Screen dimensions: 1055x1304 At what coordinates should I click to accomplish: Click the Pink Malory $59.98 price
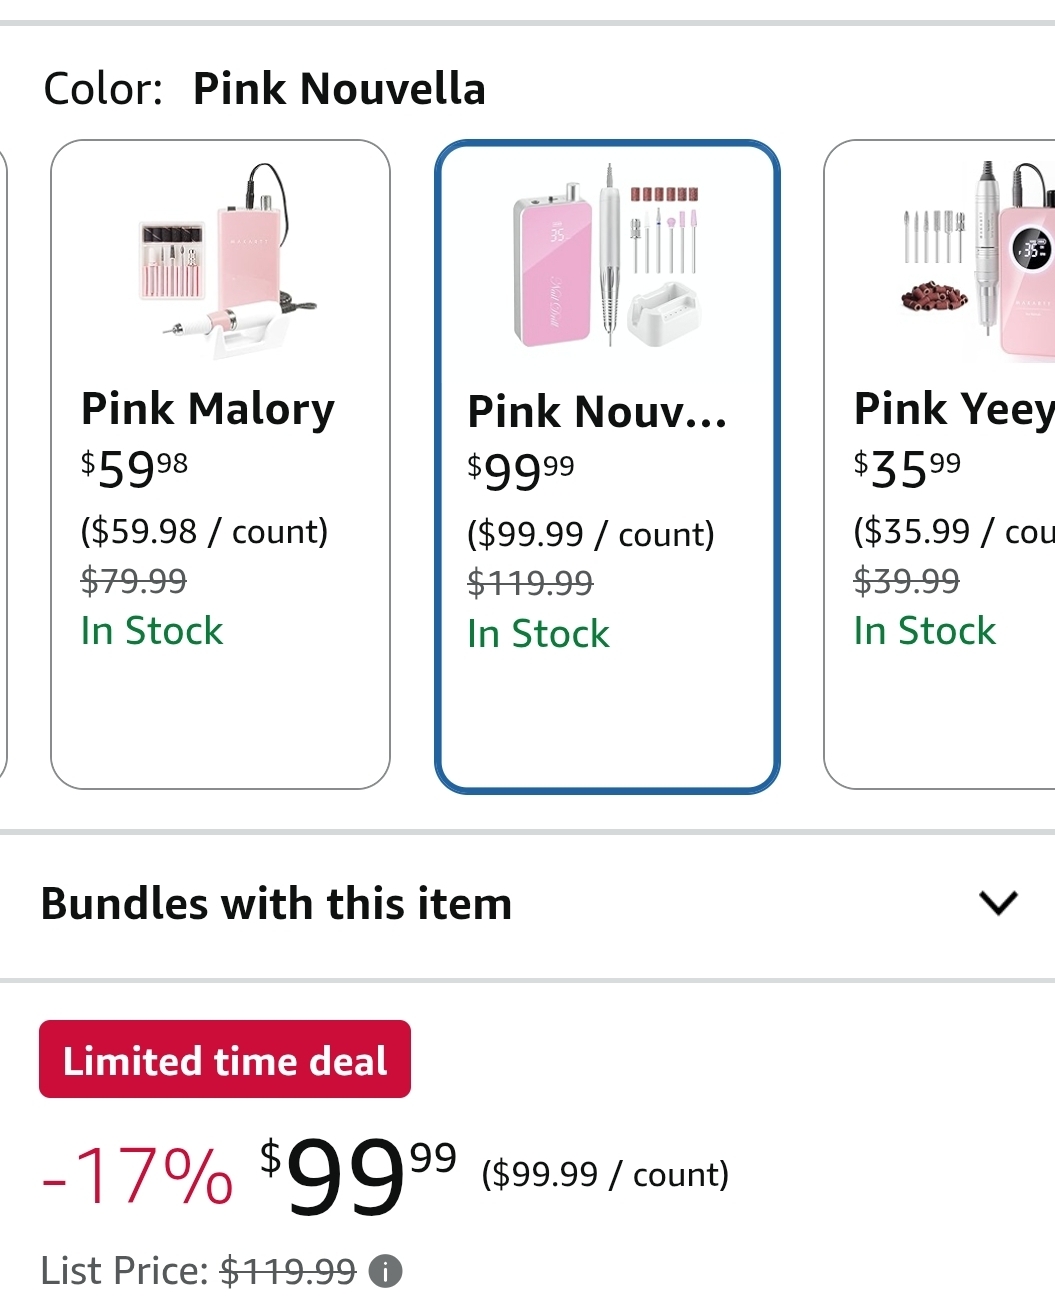[x=134, y=468]
